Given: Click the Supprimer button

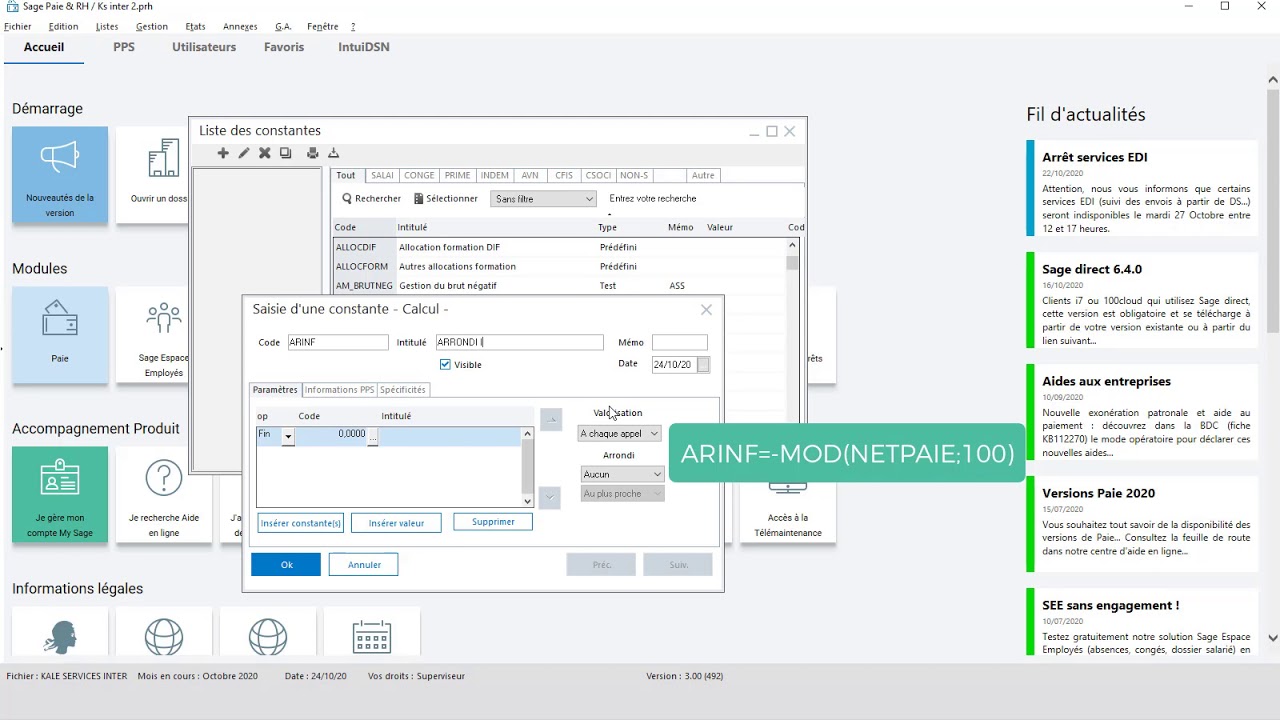Looking at the screenshot, I should click(x=493, y=522).
